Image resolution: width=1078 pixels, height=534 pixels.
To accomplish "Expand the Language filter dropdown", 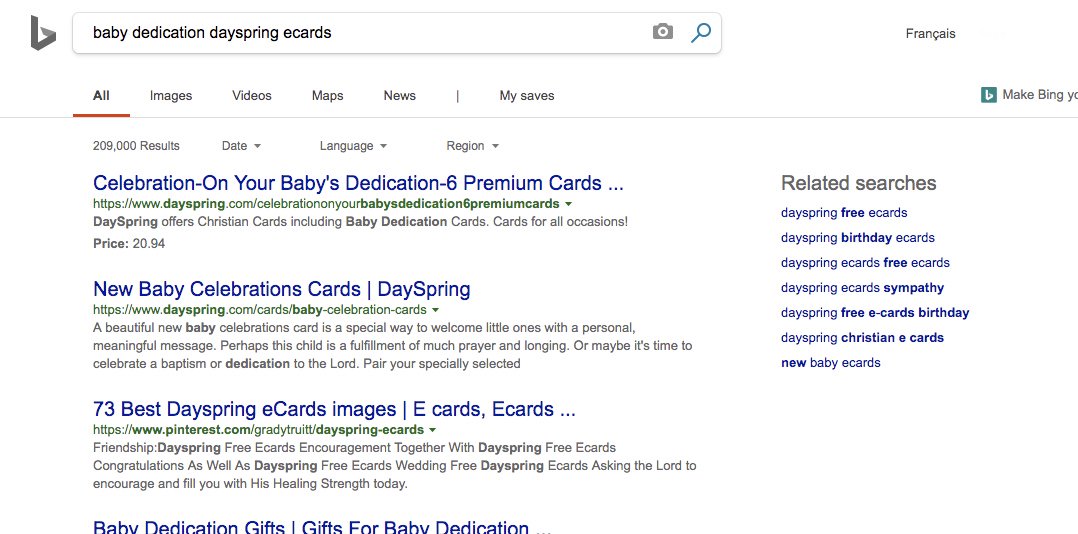I will coord(353,146).
